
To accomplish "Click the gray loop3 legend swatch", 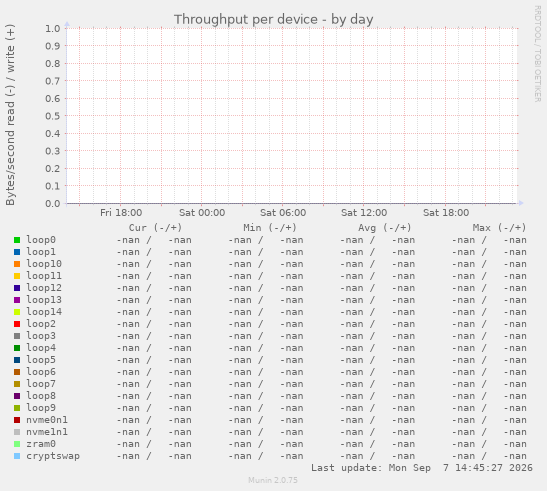I will pyautogui.click(x=17, y=336).
